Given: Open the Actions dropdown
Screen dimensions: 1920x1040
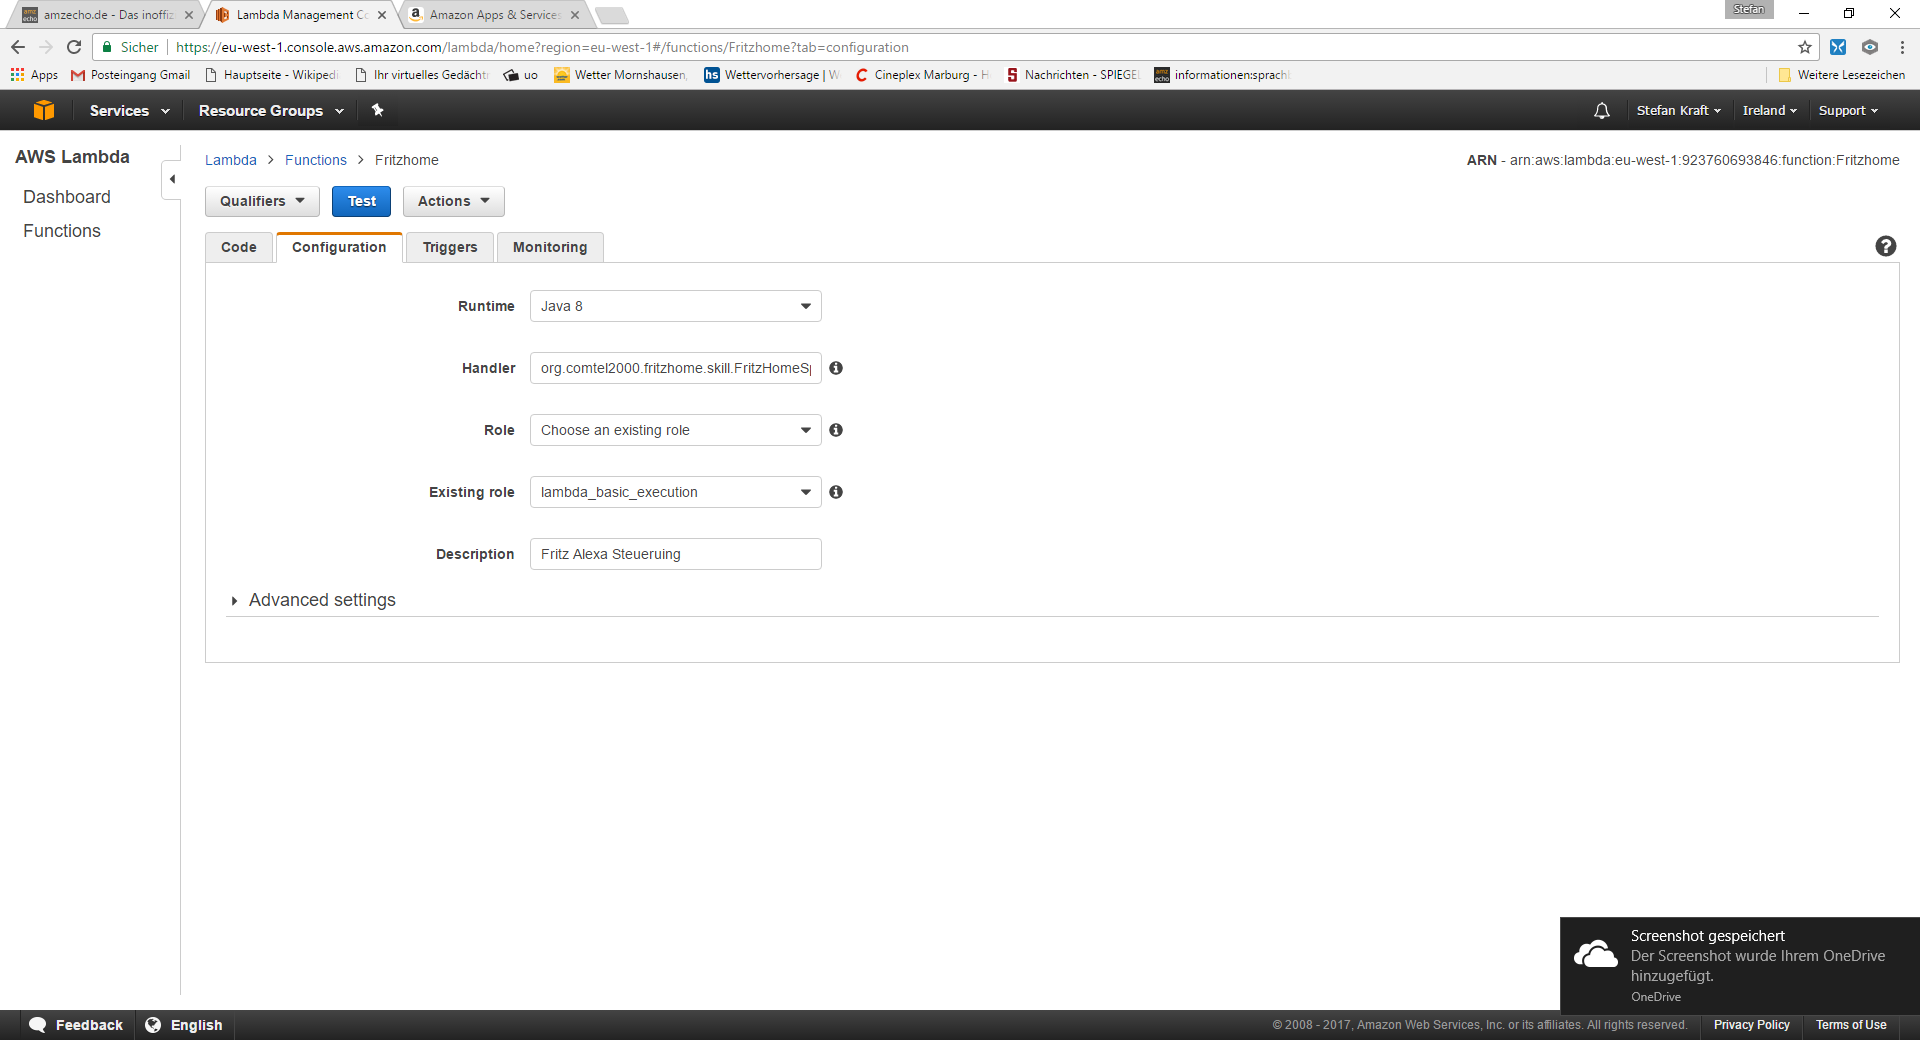Looking at the screenshot, I should point(453,201).
